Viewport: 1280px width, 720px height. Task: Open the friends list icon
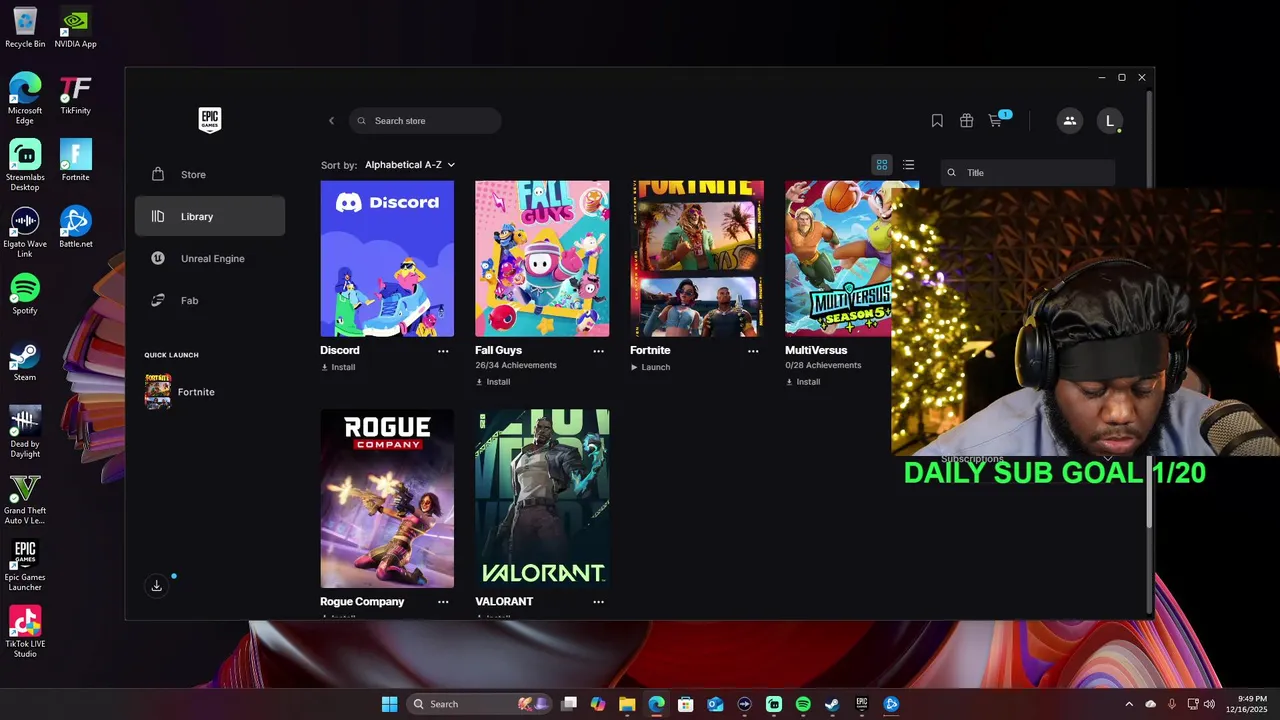(1069, 121)
